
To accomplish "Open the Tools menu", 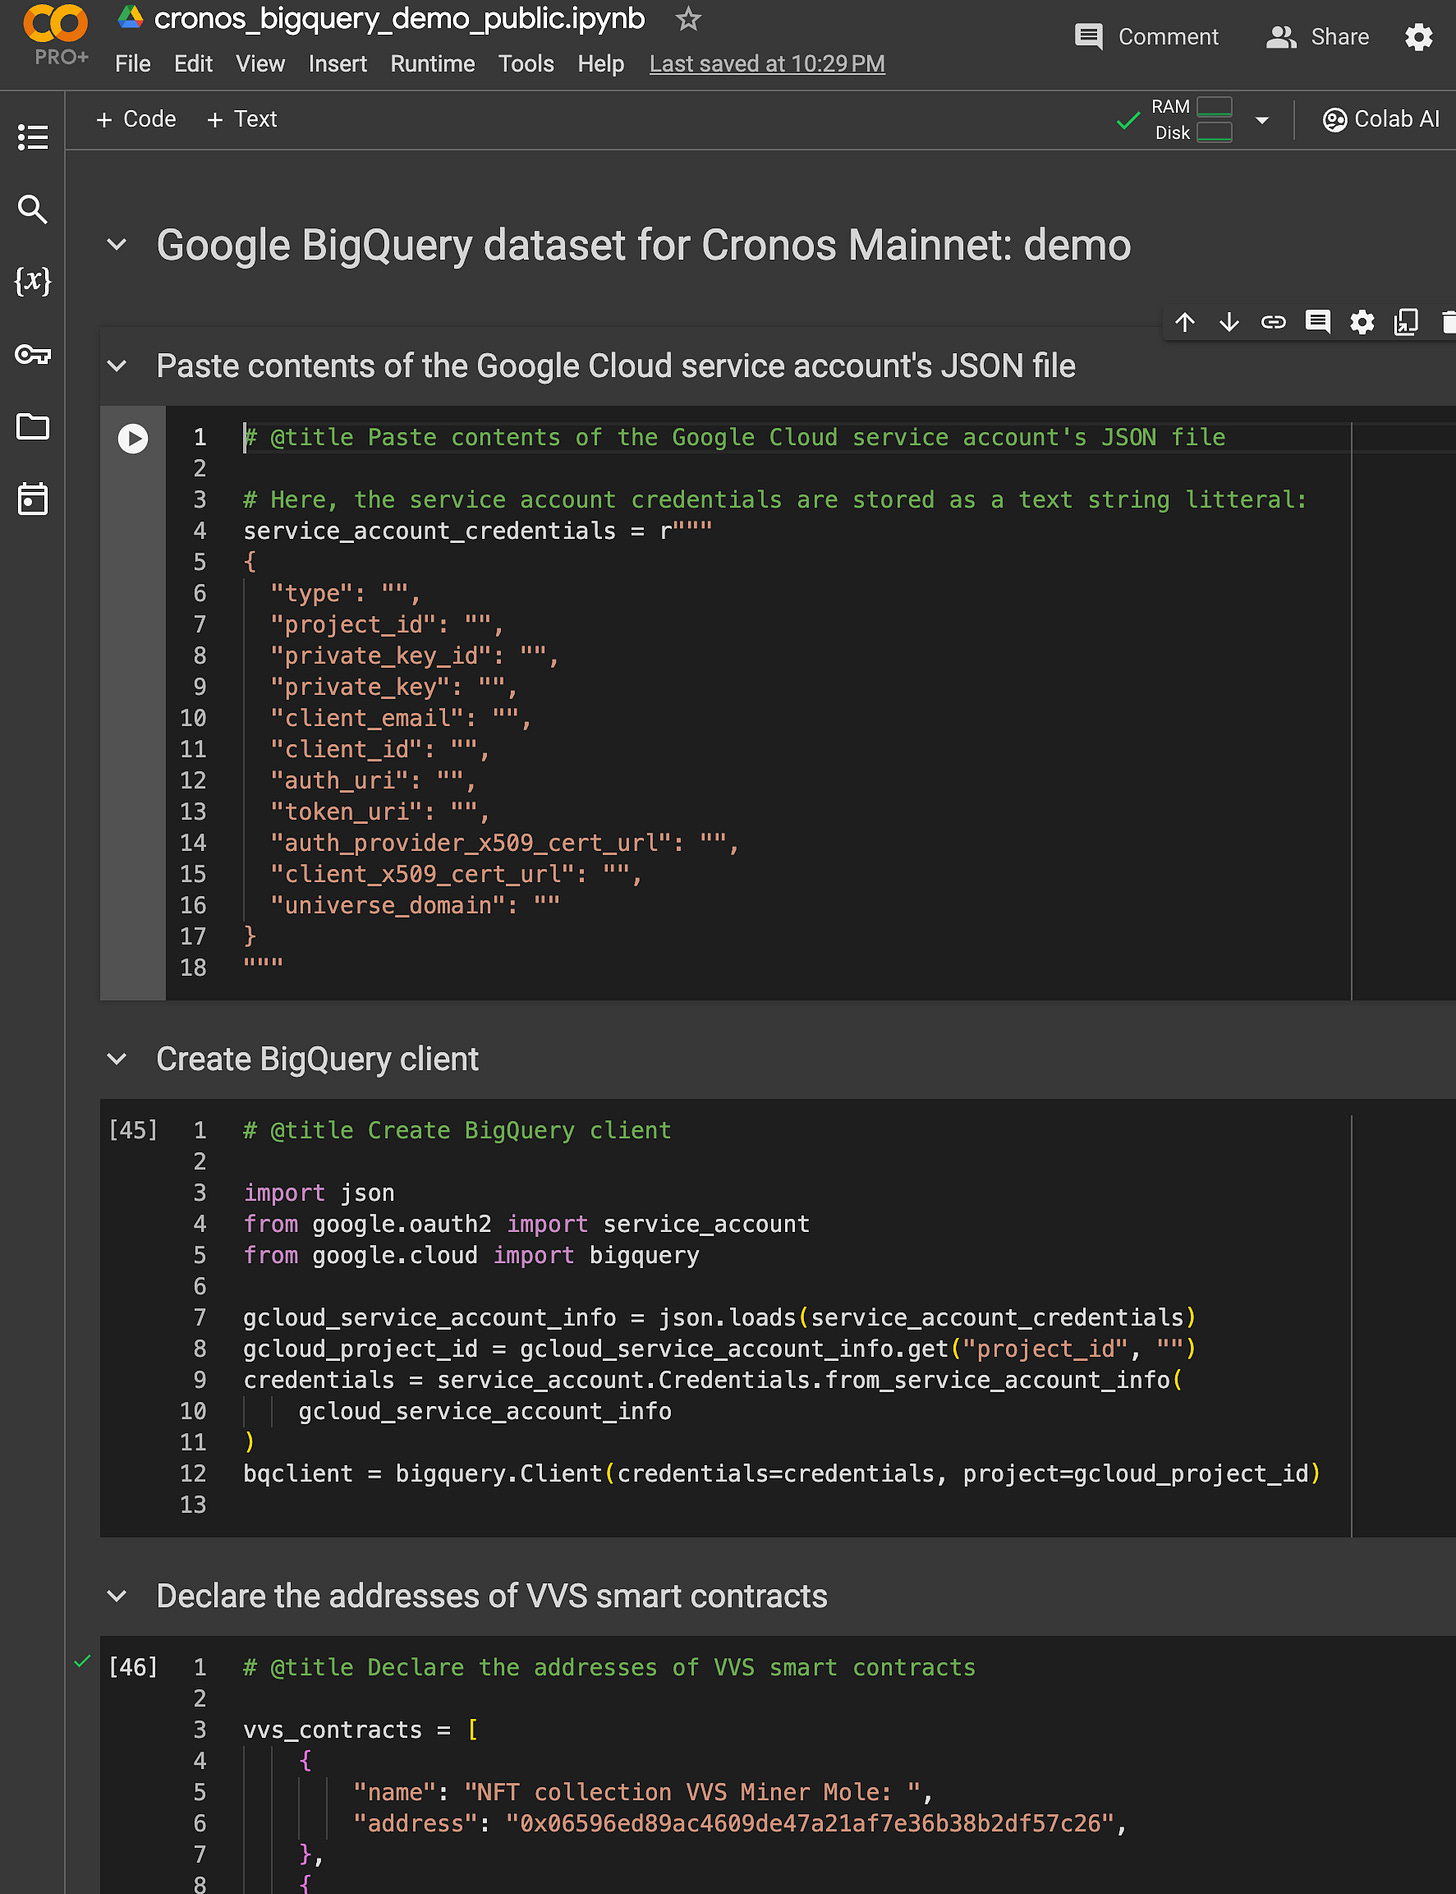I will pos(526,64).
